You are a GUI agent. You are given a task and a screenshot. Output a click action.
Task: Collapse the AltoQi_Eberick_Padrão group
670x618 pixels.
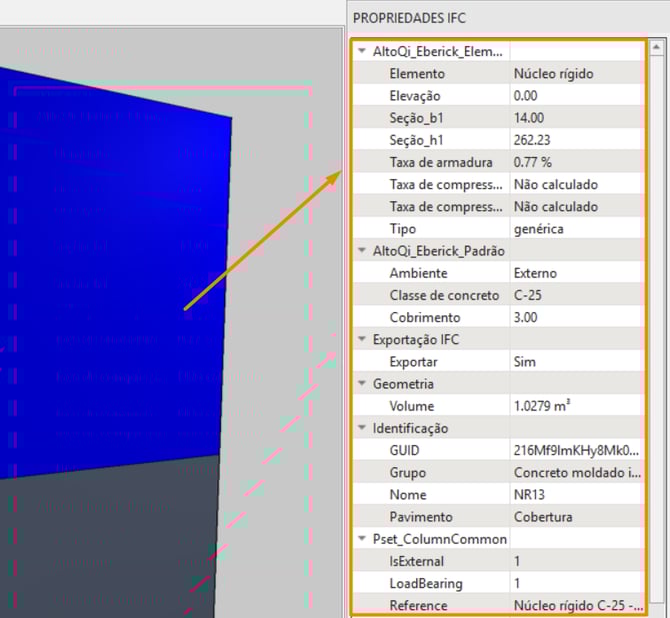coord(362,251)
